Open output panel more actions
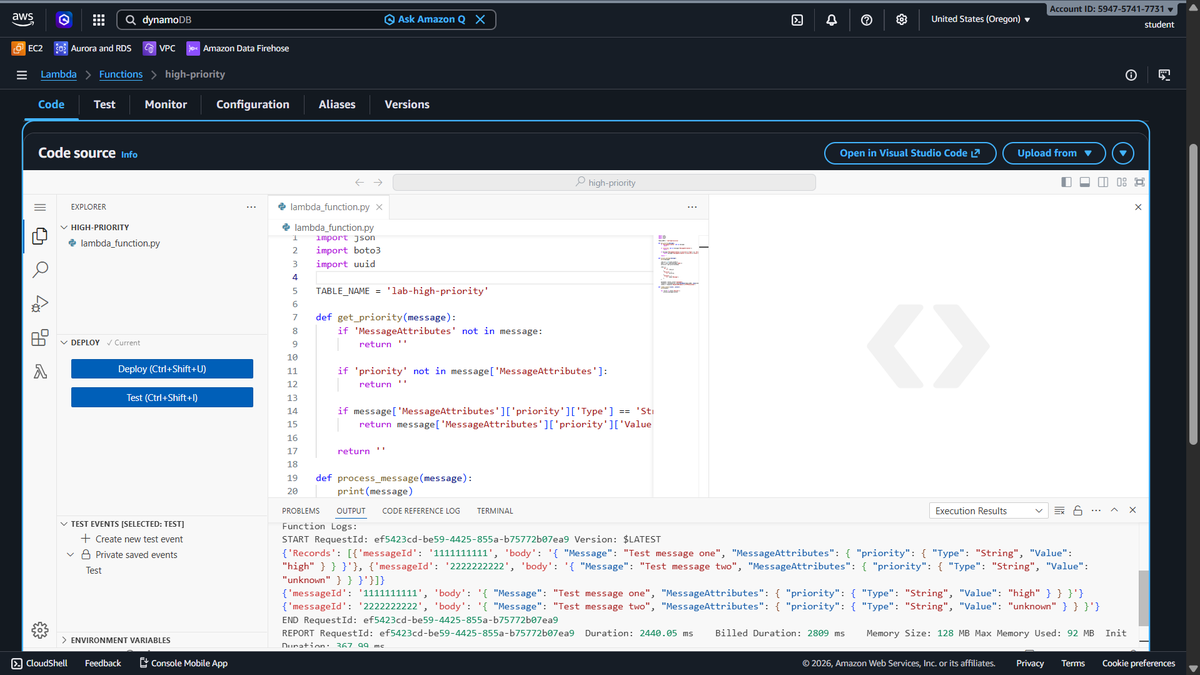This screenshot has height=675, width=1200. coord(1096,510)
